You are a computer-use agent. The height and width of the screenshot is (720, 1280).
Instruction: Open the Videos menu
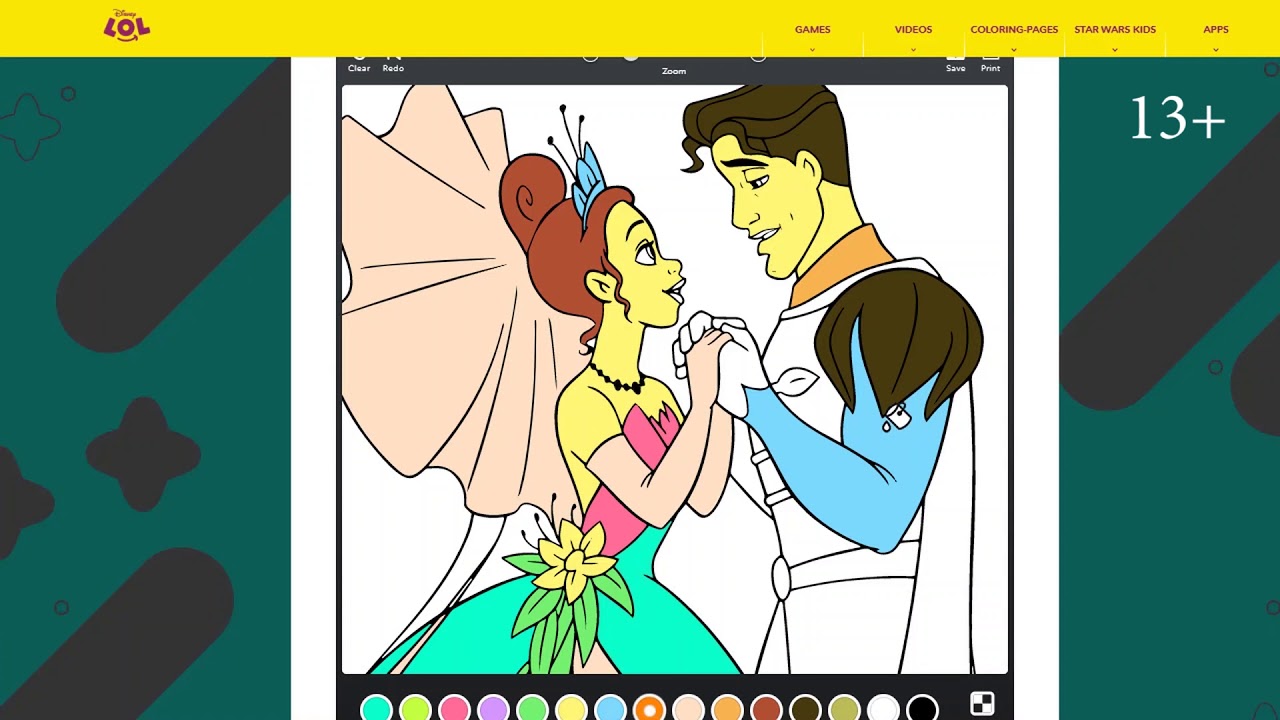[913, 29]
